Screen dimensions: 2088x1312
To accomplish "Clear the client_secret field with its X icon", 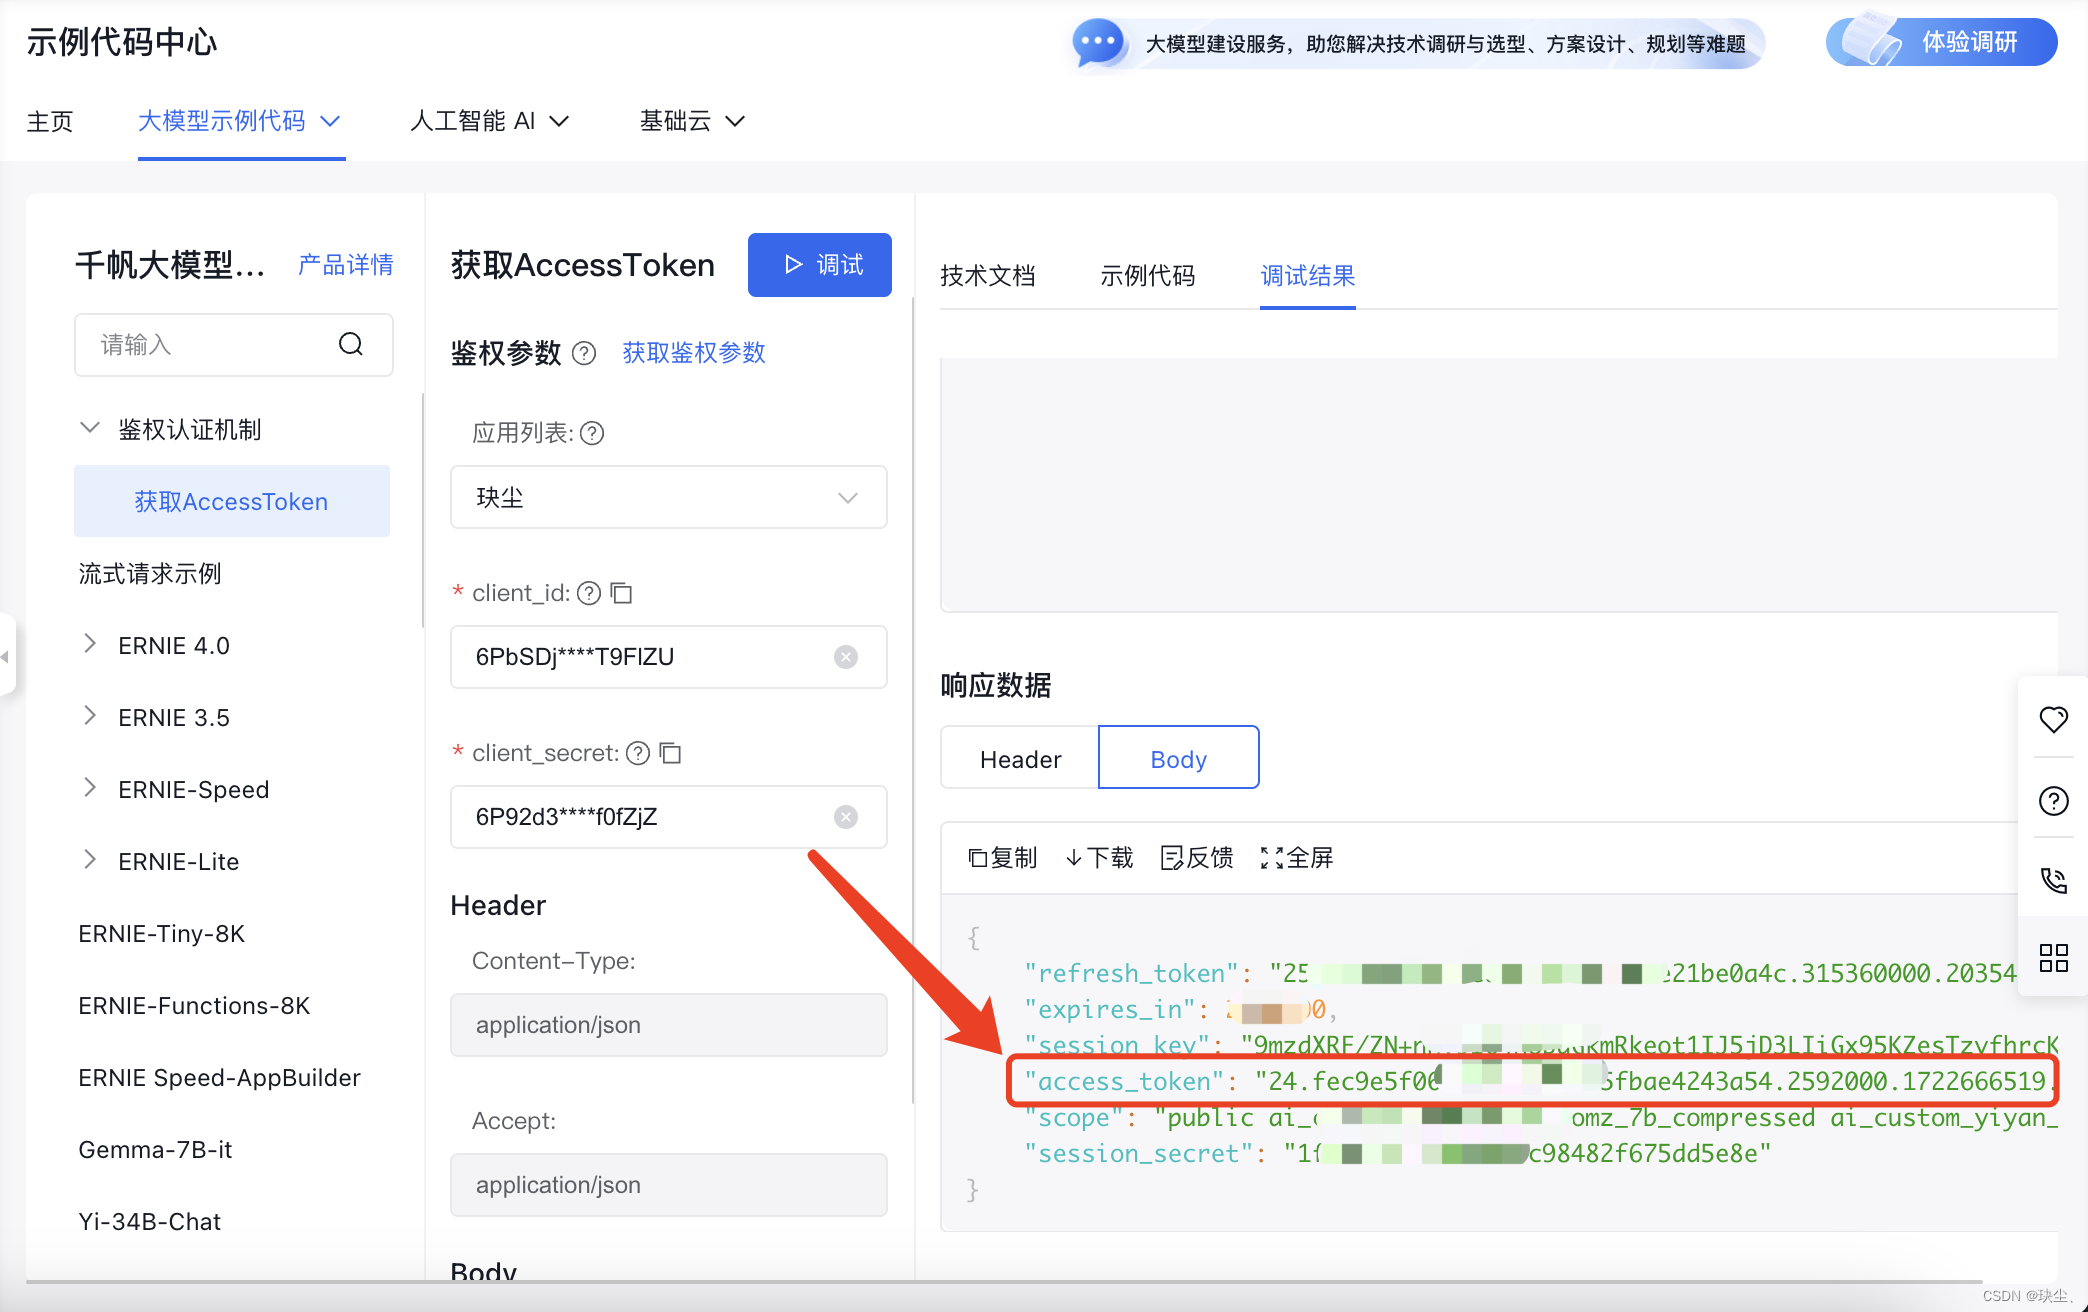I will tap(846, 817).
